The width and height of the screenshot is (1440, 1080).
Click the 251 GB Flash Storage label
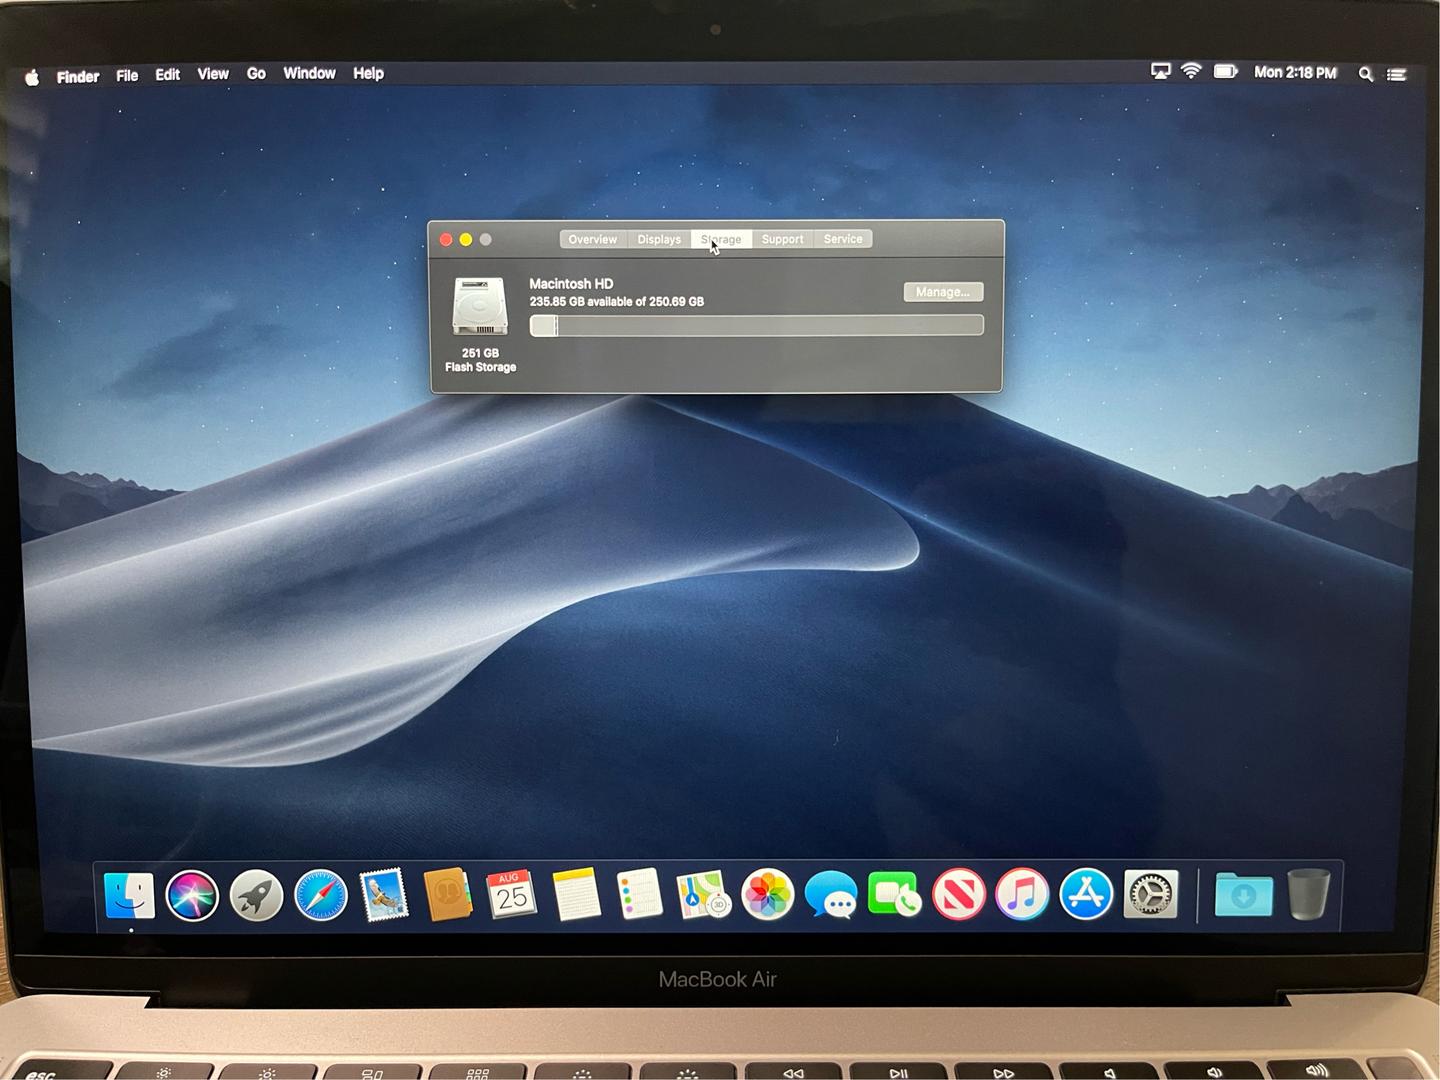[480, 360]
